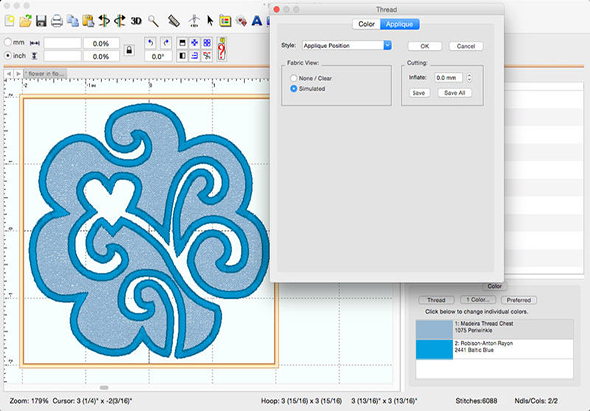Select the lettering A tool
Screen dimensions: 590x411
pos(257,21)
